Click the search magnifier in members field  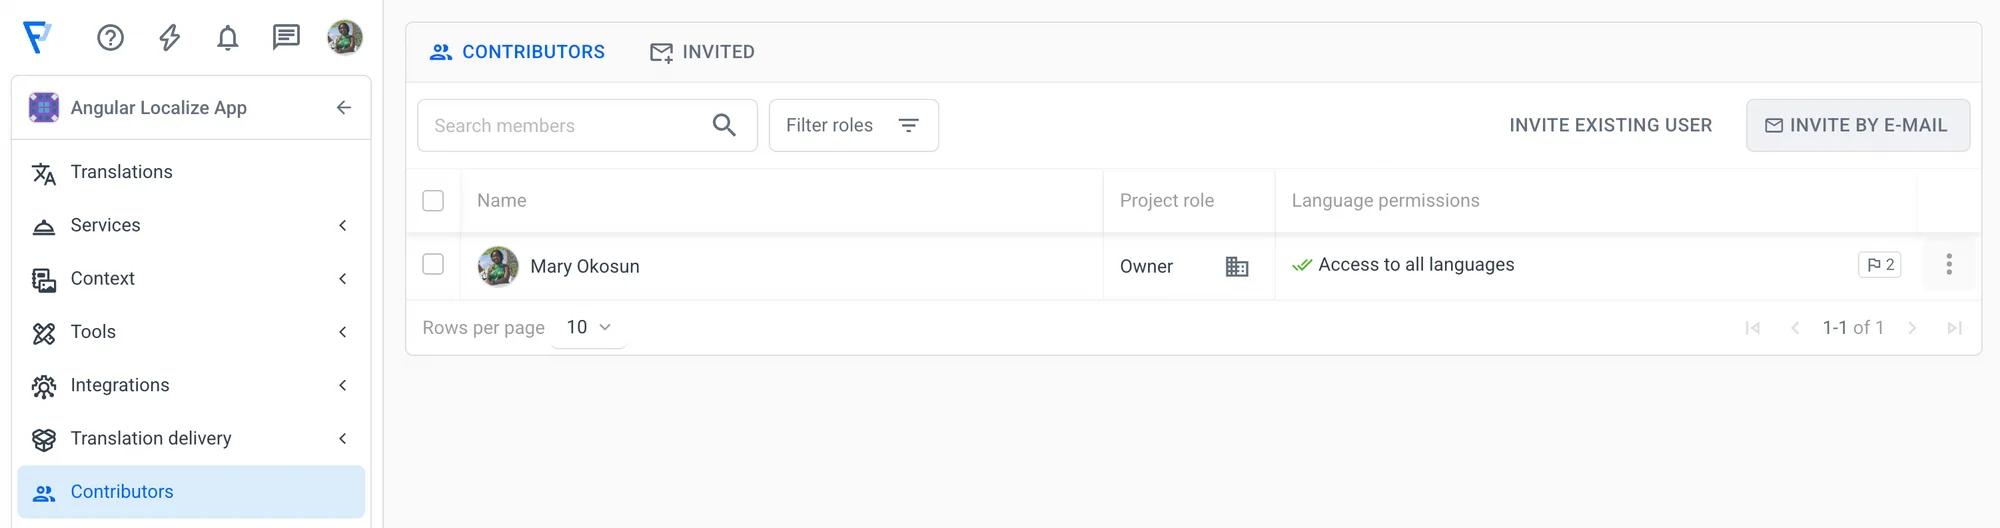[x=724, y=125]
